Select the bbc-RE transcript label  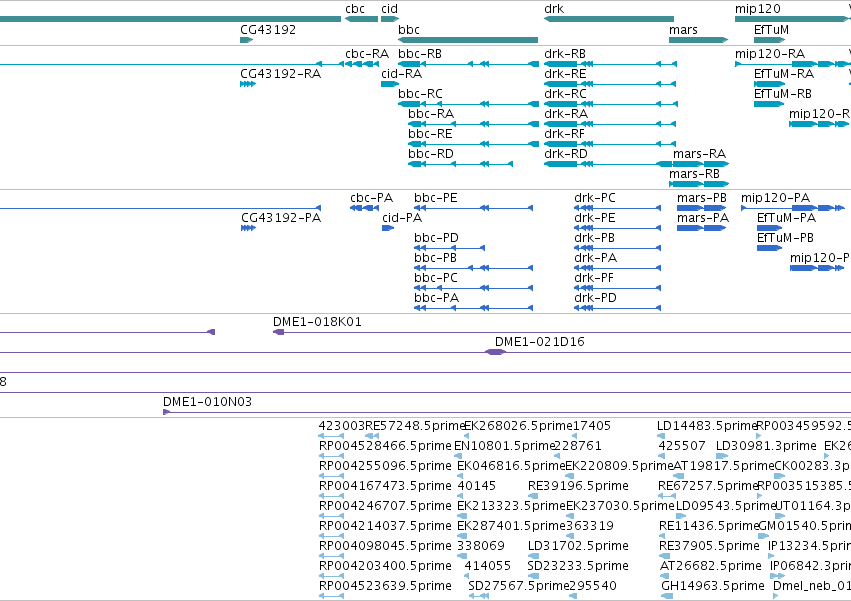point(430,134)
